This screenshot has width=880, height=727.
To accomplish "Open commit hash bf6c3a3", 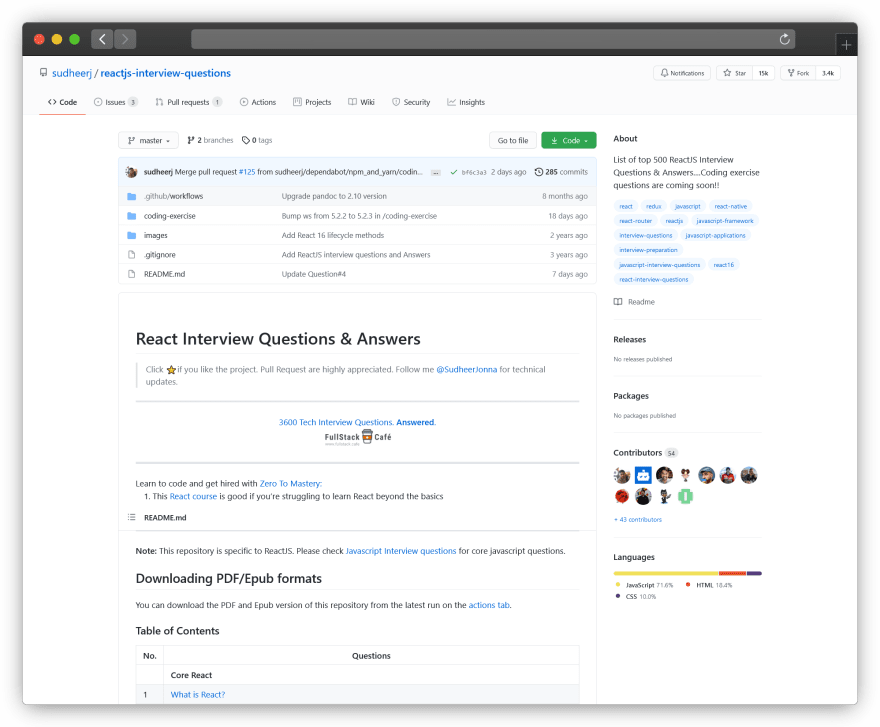I will coord(474,172).
